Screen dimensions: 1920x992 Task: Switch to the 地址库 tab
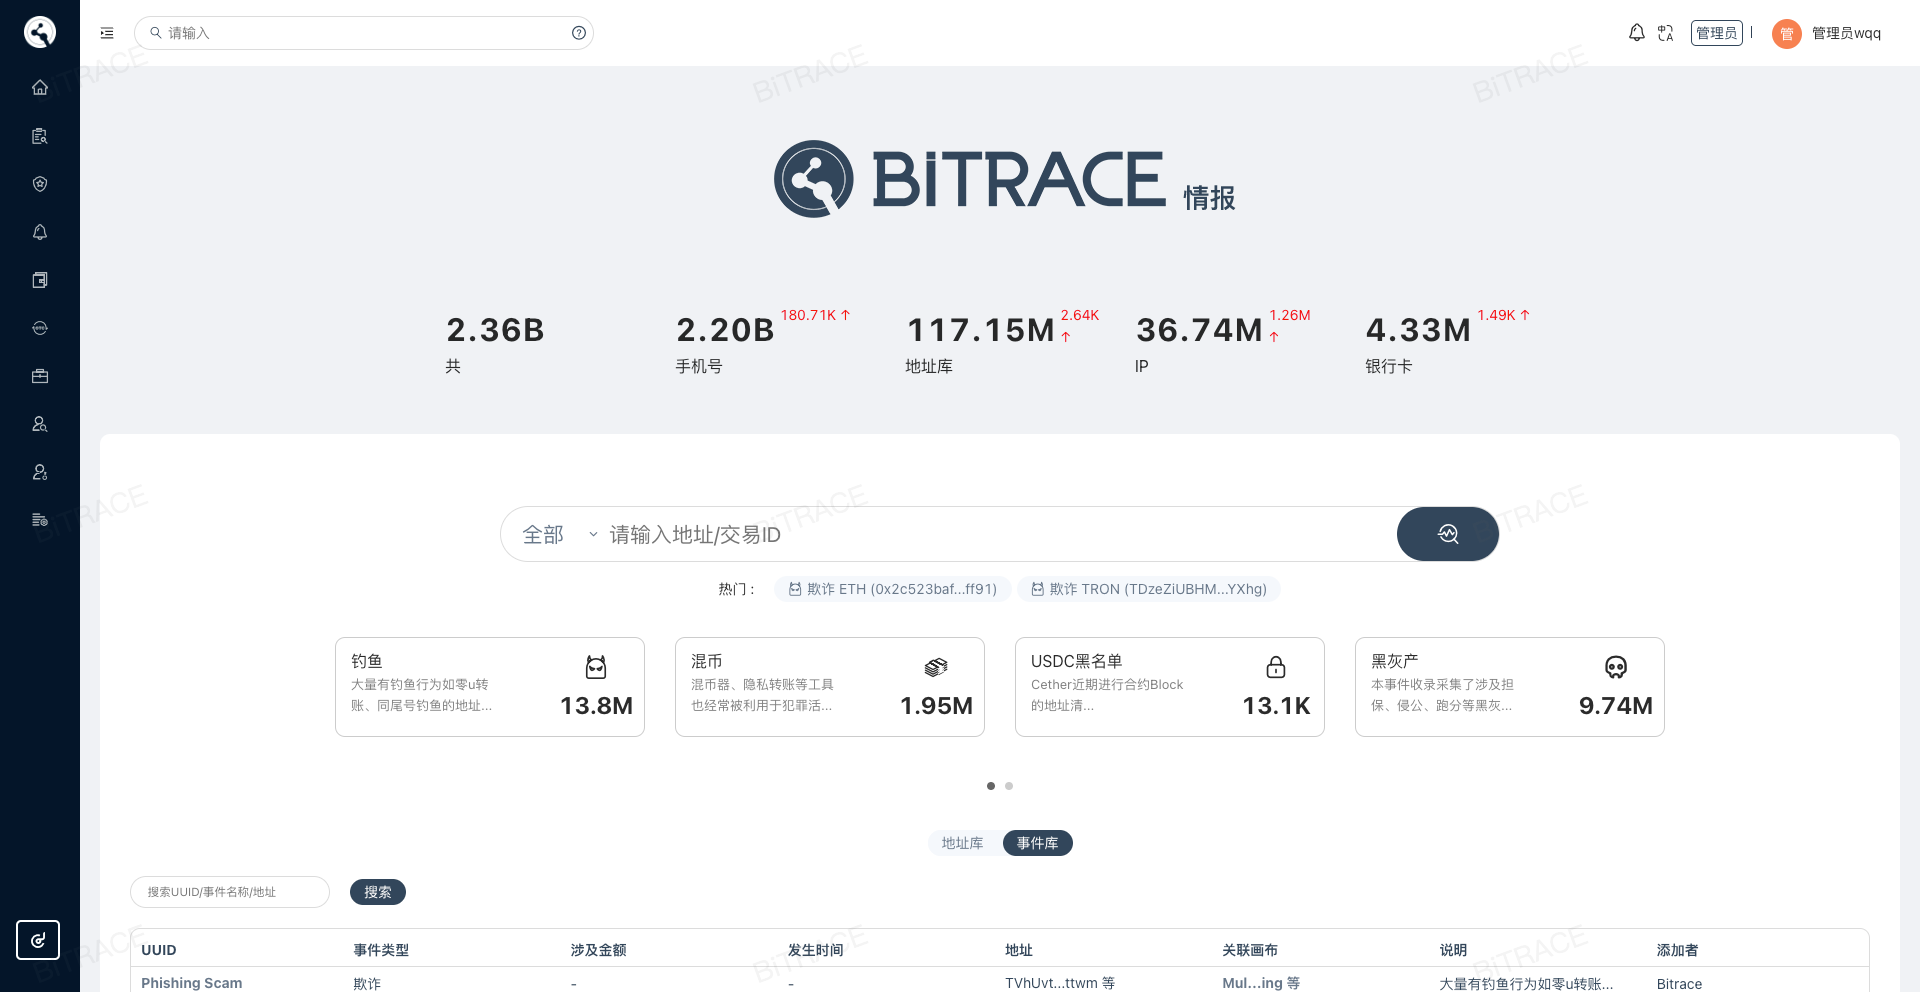click(962, 843)
